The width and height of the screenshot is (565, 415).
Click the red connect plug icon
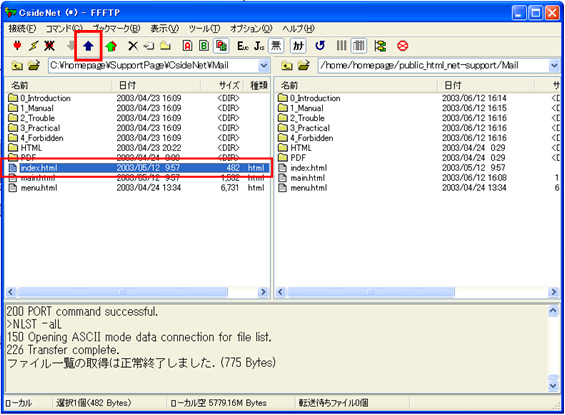point(17,46)
